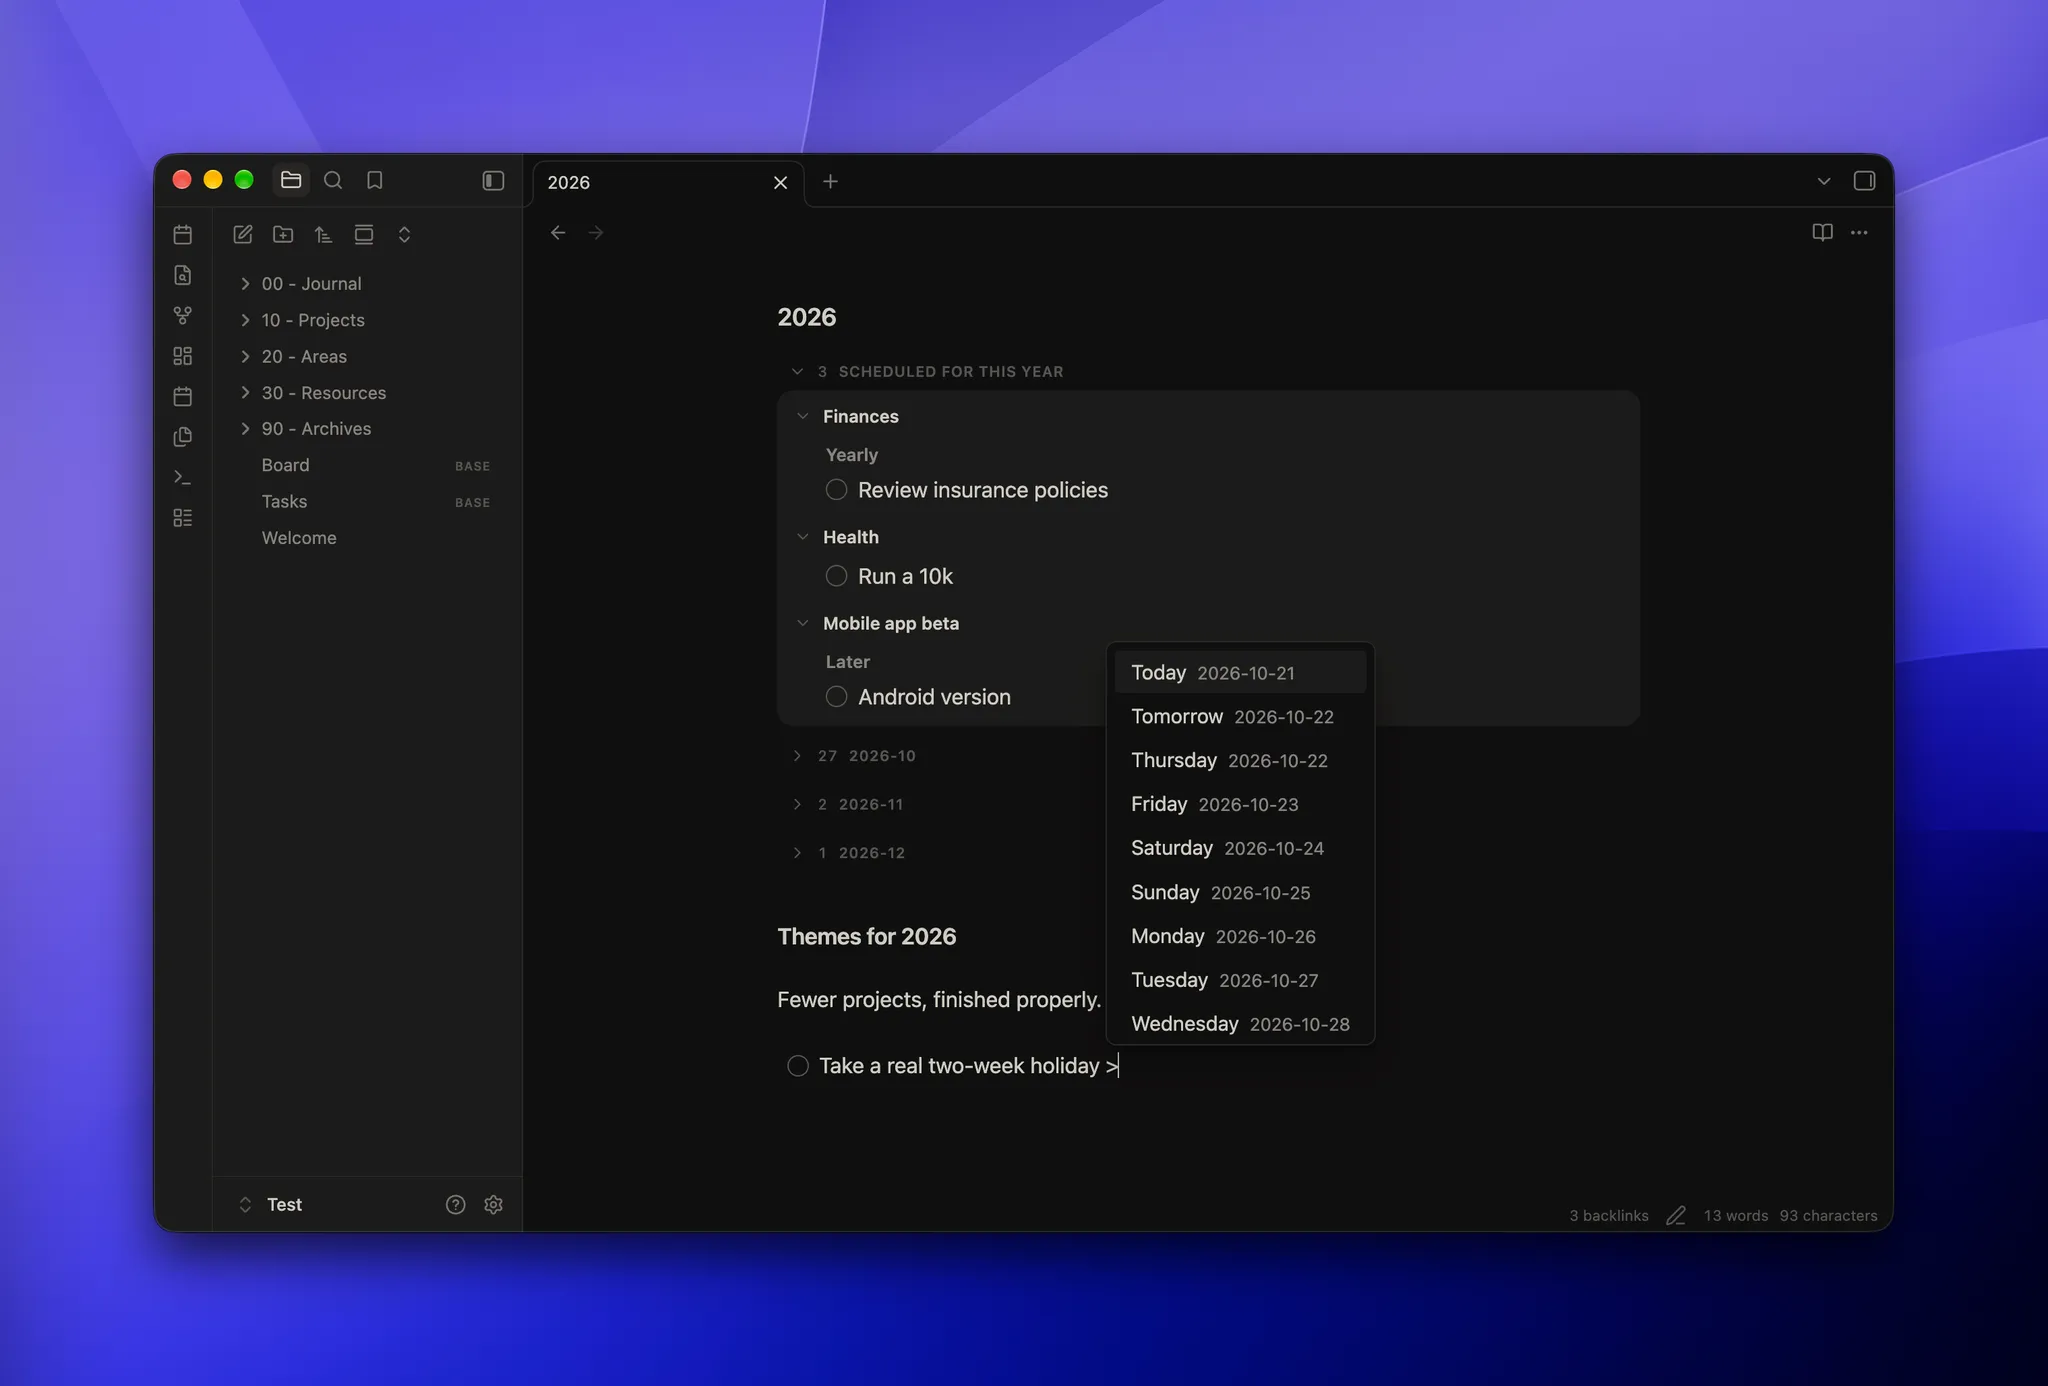
Task: Select Saturday 2026-10-24 suggestion
Action: click(1240, 849)
